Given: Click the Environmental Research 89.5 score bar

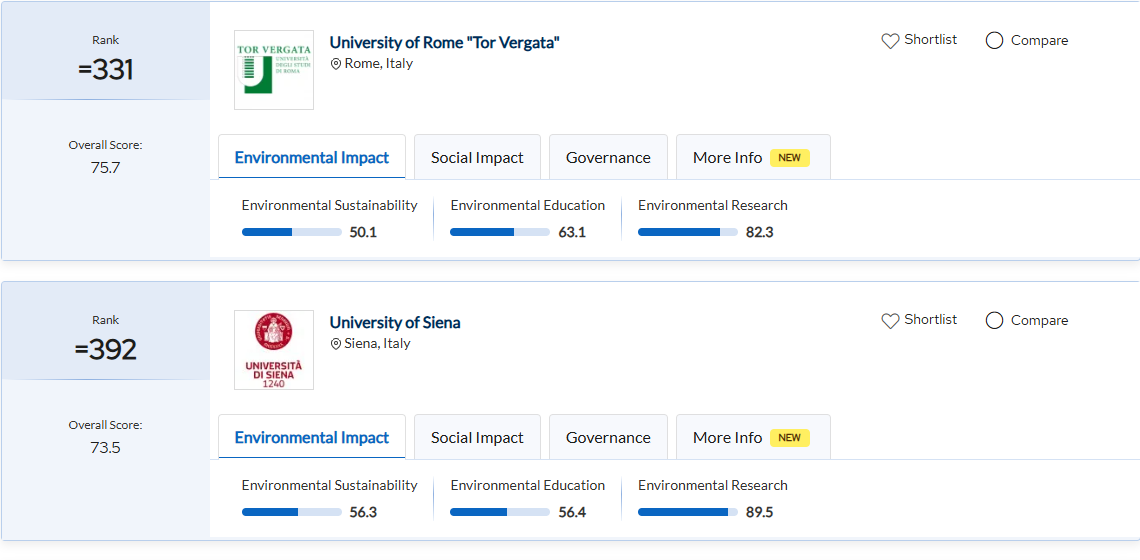Looking at the screenshot, I should pos(687,512).
